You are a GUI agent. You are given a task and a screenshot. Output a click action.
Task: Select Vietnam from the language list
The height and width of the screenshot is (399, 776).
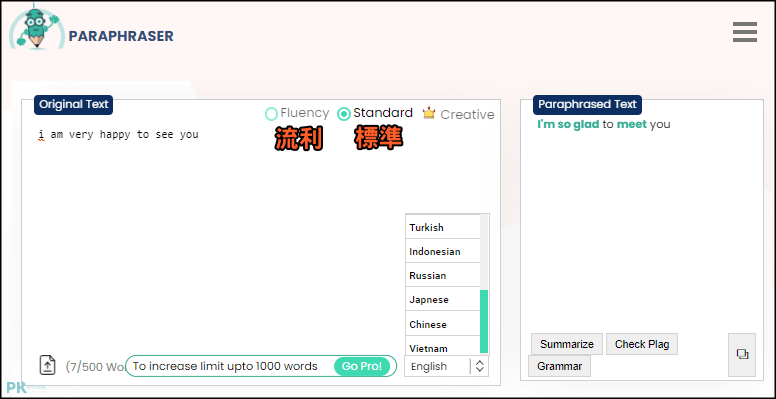click(443, 346)
